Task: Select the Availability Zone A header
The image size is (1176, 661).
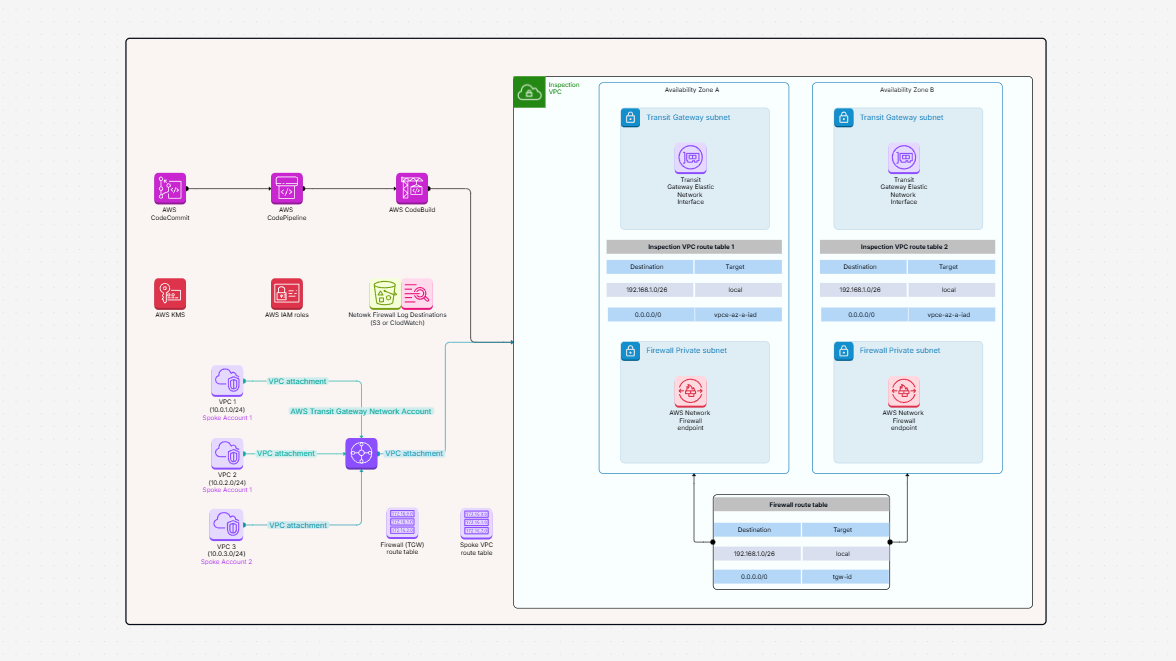Action: point(693,89)
